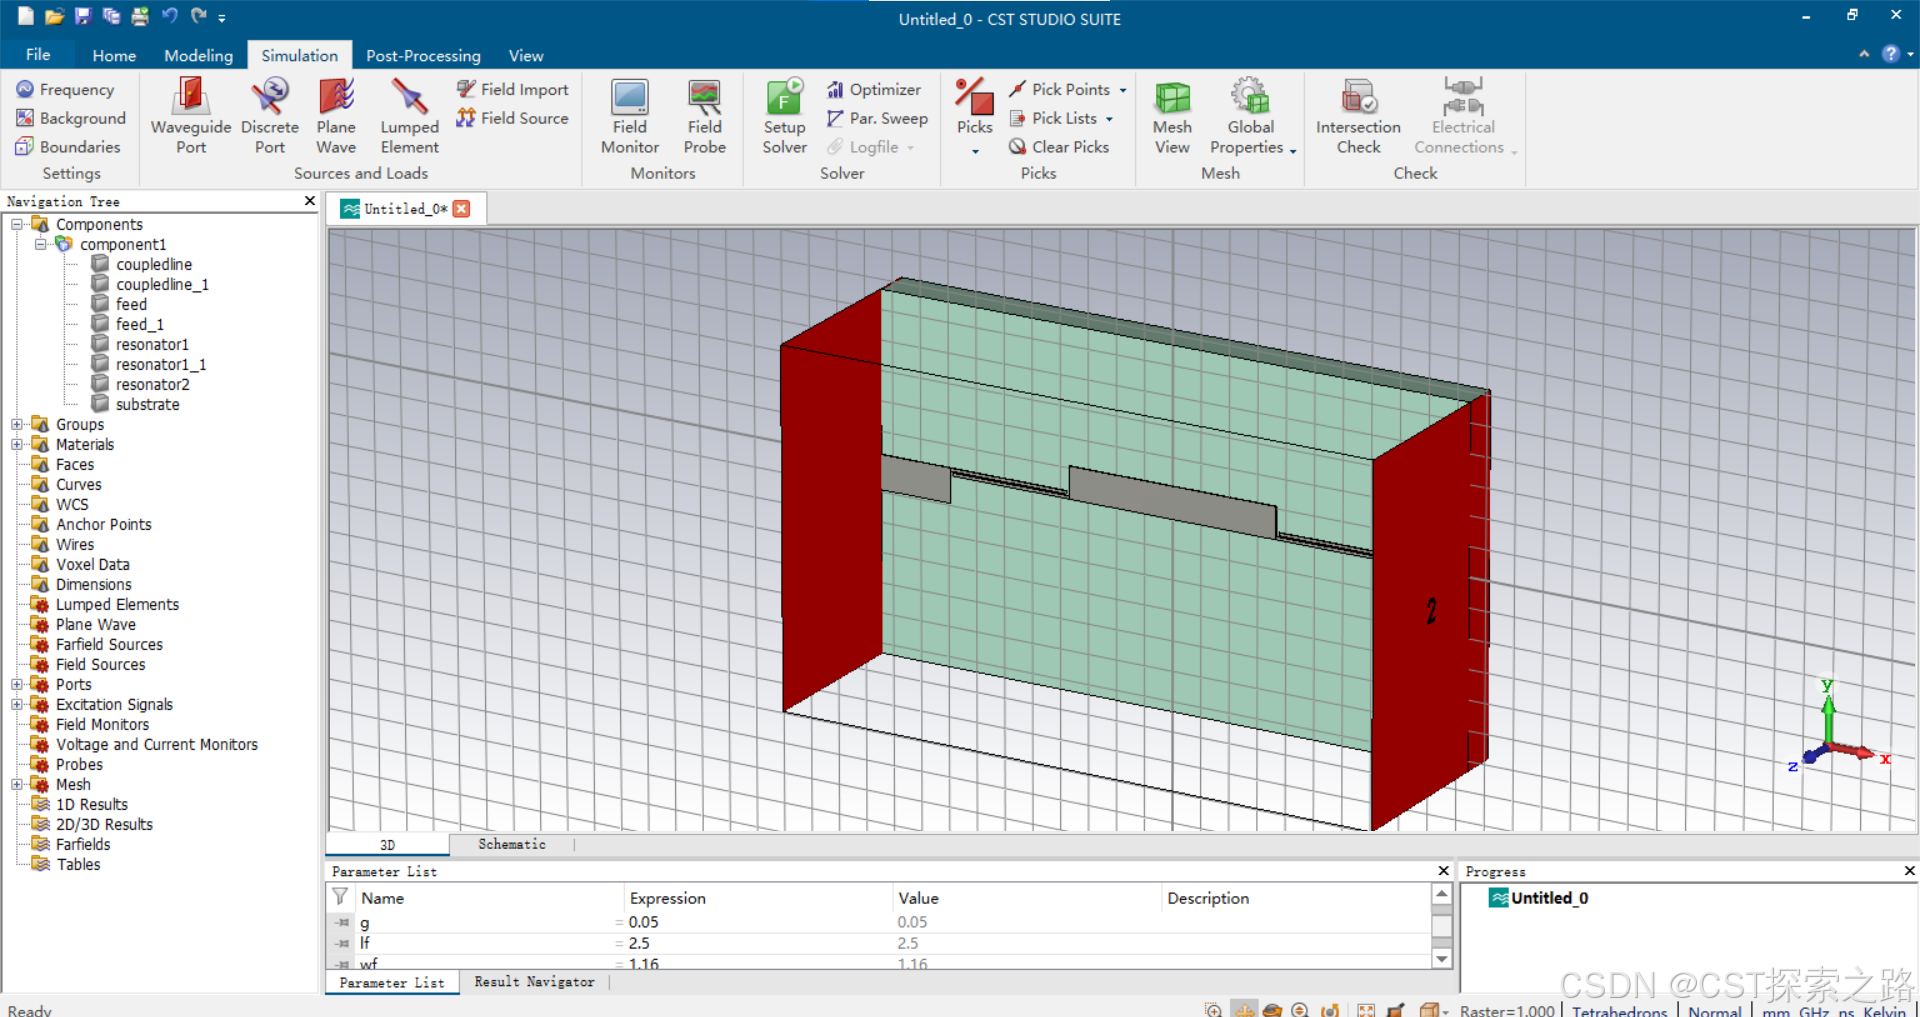Open Field Import
Viewport: 1920px width, 1017px height.
point(512,89)
